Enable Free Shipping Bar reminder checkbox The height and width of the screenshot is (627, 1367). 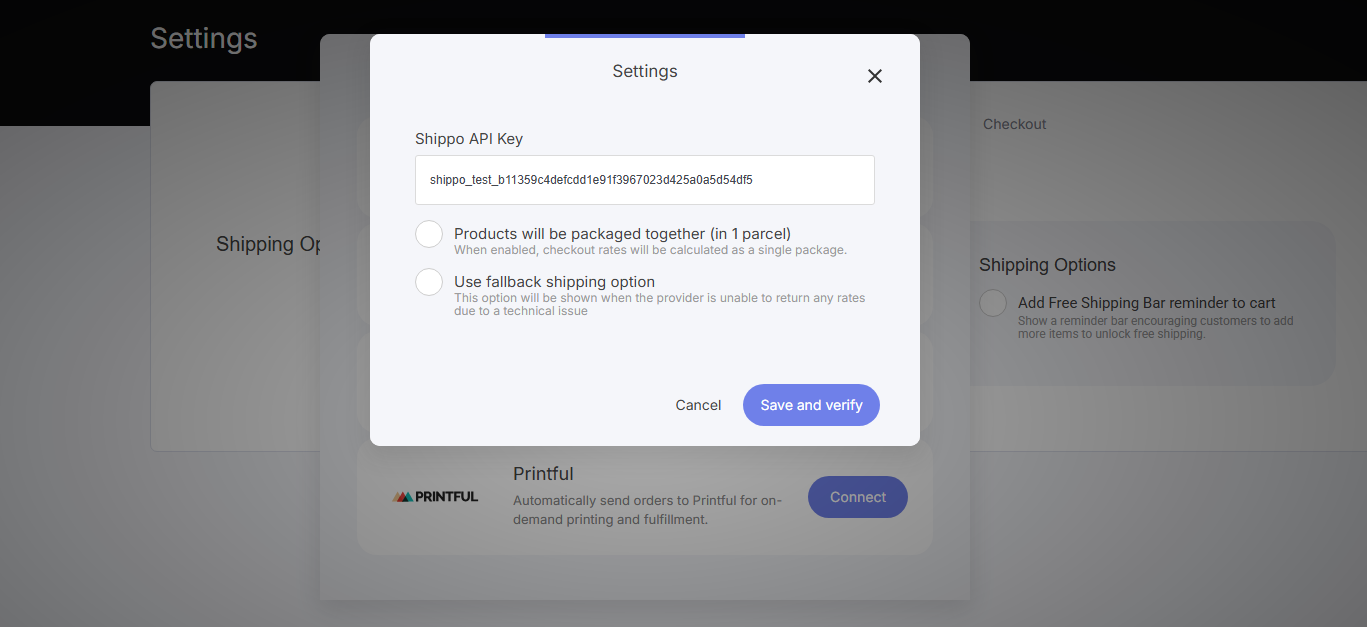(993, 303)
